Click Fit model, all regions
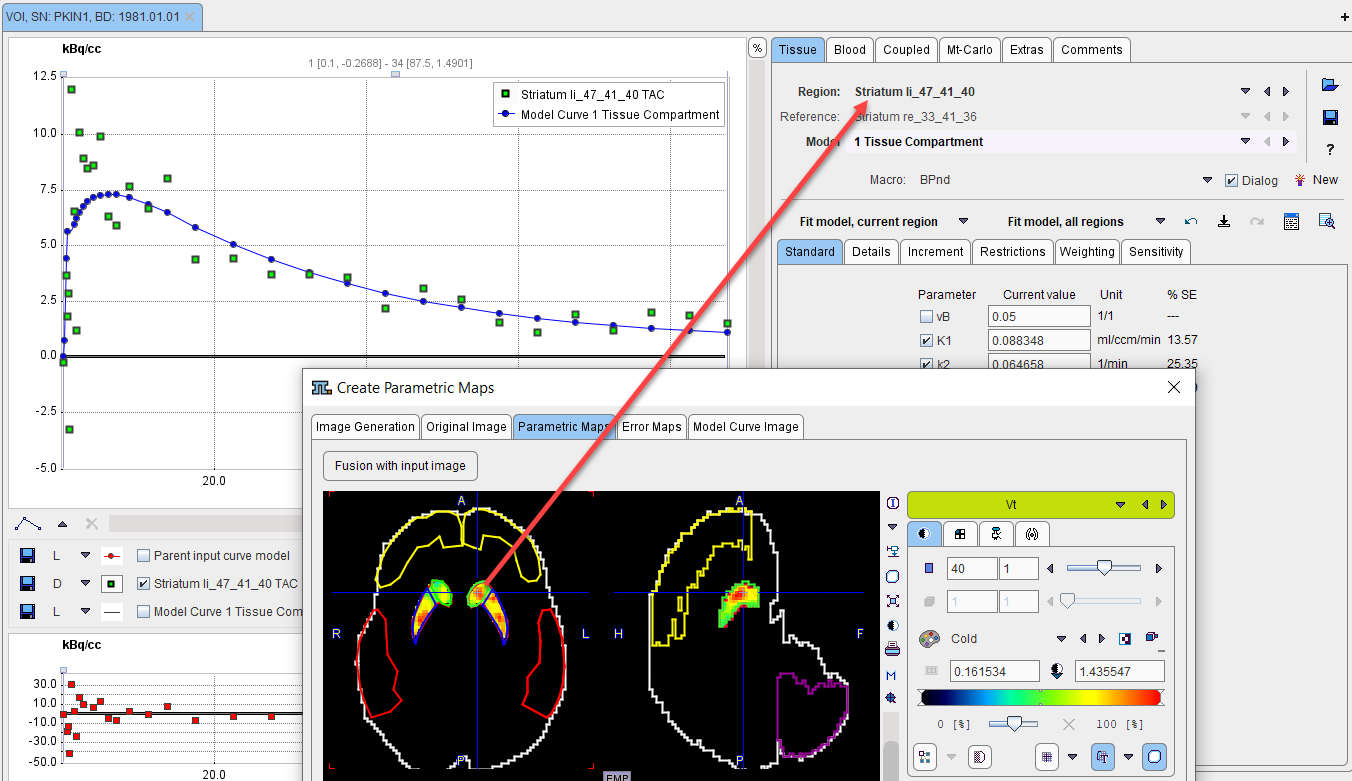 click(x=1066, y=221)
